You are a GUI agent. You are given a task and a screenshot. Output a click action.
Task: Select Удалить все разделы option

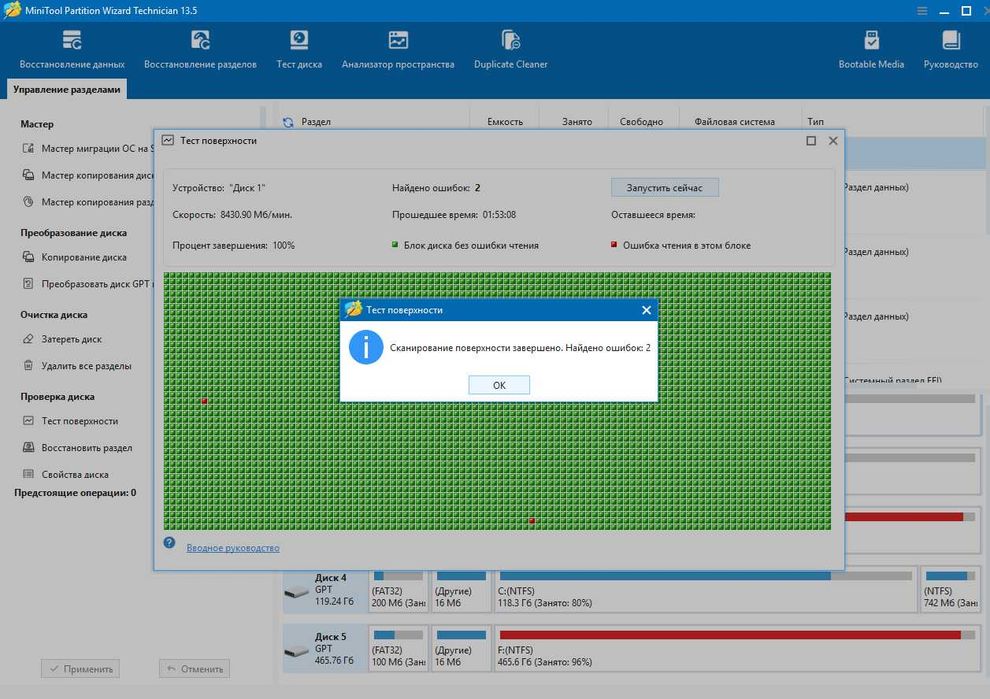(77, 366)
